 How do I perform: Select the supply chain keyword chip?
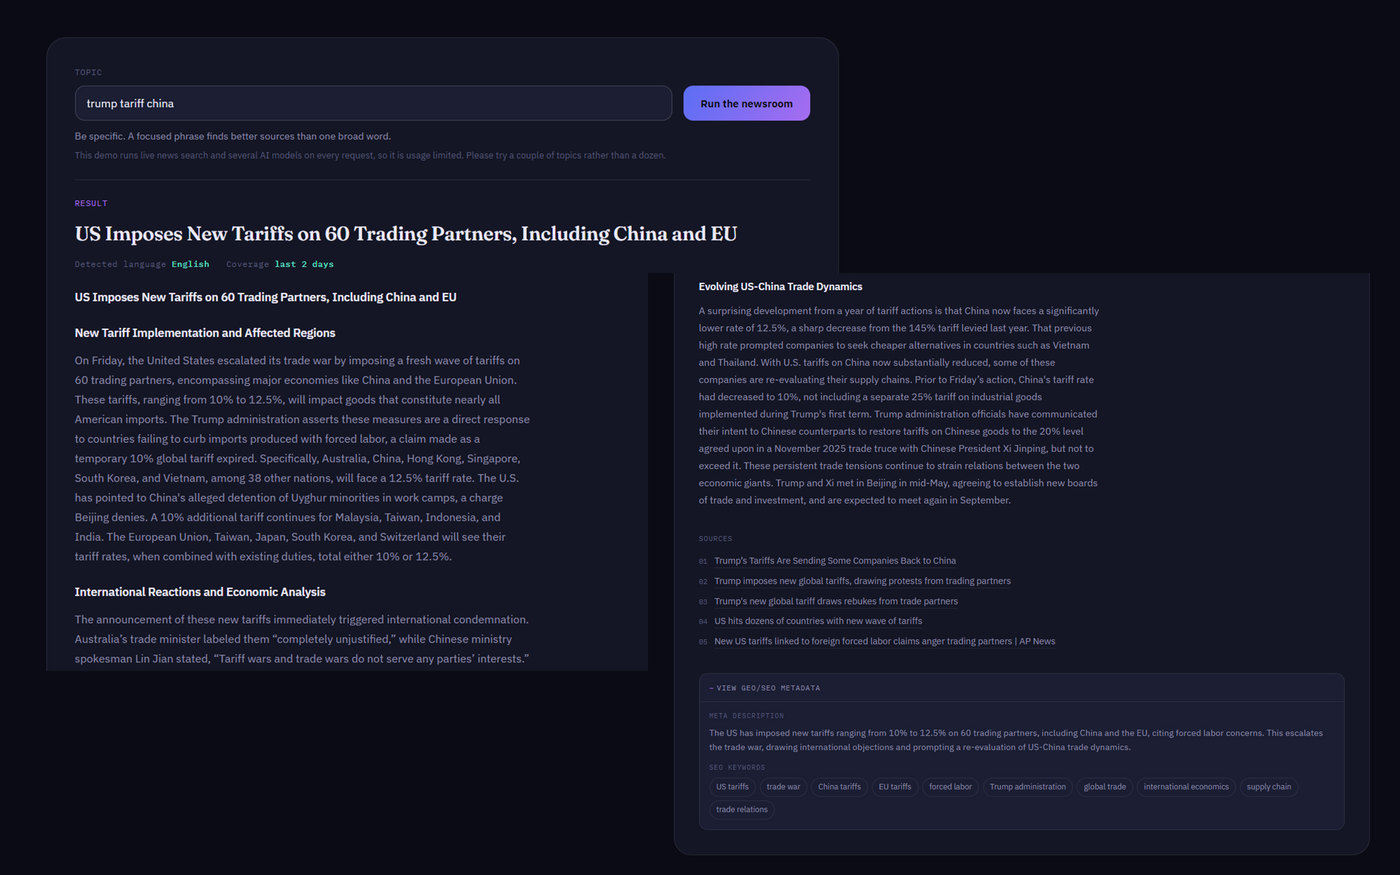tap(1269, 787)
